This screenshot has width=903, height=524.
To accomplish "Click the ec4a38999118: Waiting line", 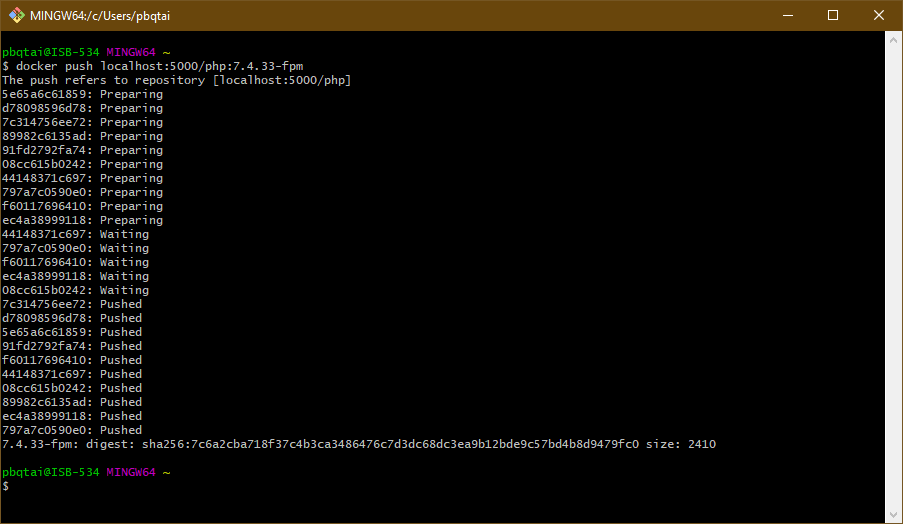I will tap(75, 276).
